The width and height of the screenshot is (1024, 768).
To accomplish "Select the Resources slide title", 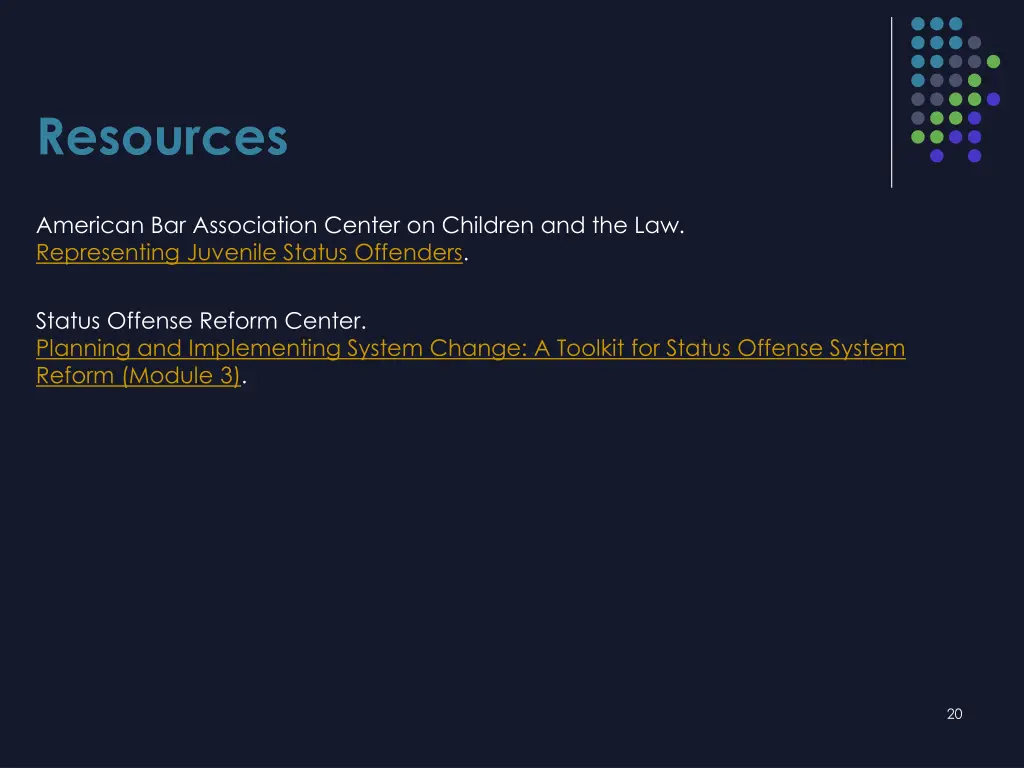I will click(x=162, y=137).
